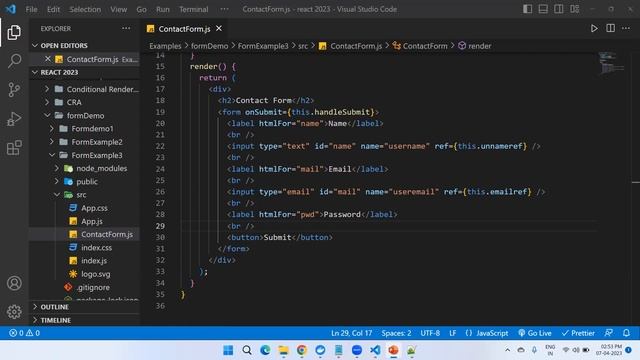This screenshot has height=360, width=640.
Task: Click the Prettier status button
Action: (578, 333)
